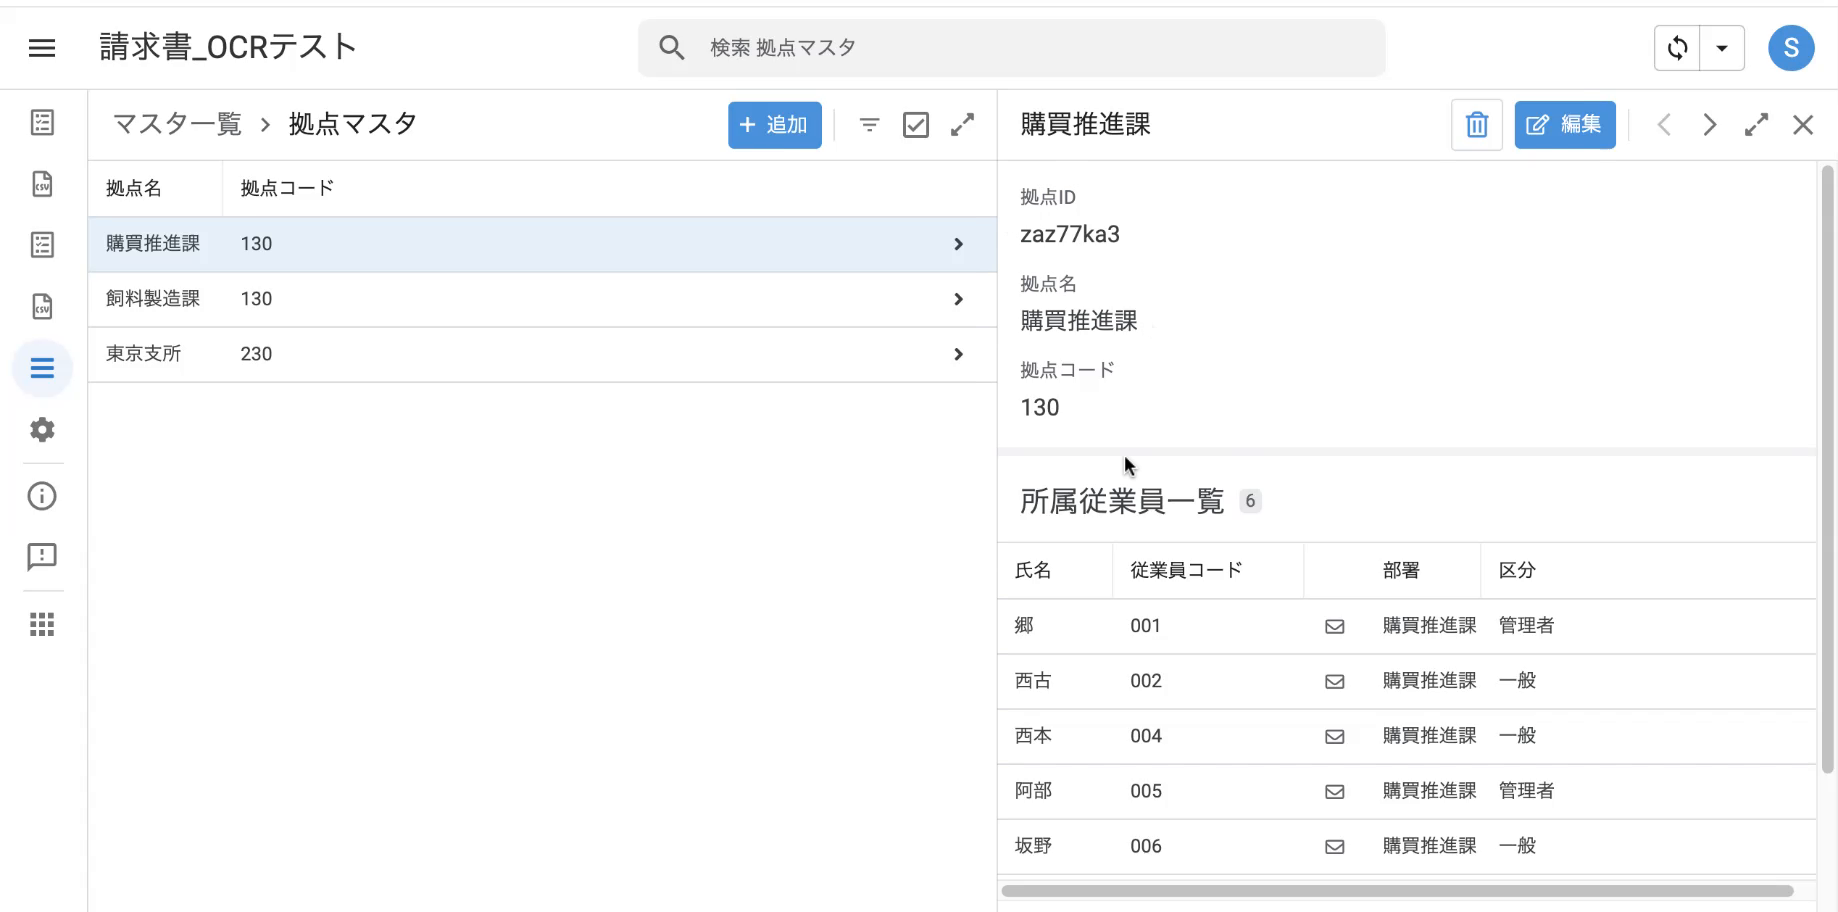1838x912 pixels.
Task: Select the 東京支所 row
Action: pos(543,354)
